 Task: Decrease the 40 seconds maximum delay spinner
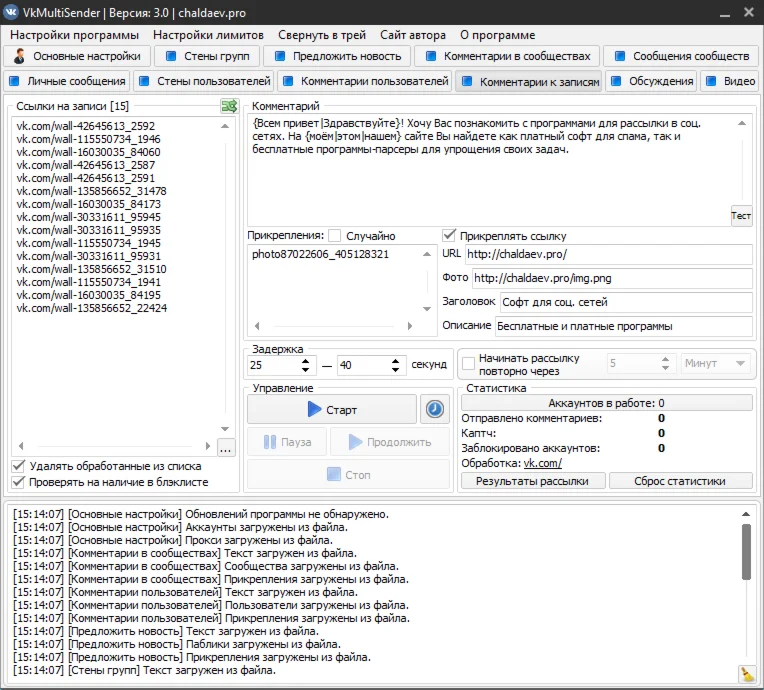point(396,370)
